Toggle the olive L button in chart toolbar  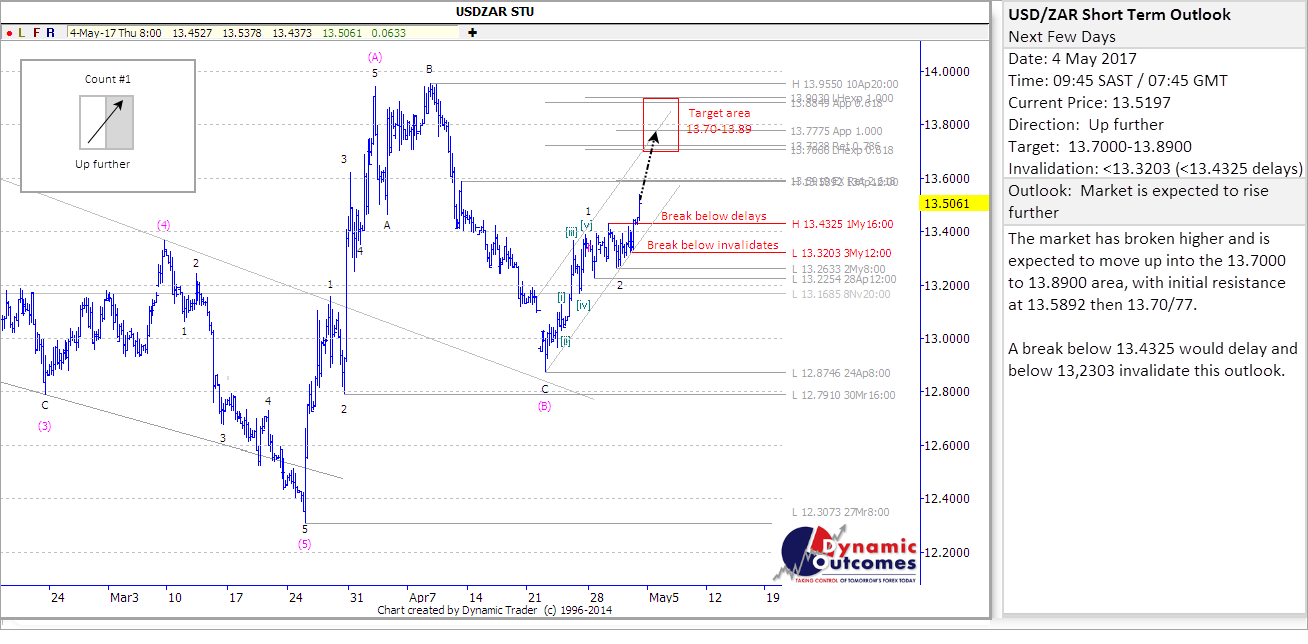[x=22, y=32]
